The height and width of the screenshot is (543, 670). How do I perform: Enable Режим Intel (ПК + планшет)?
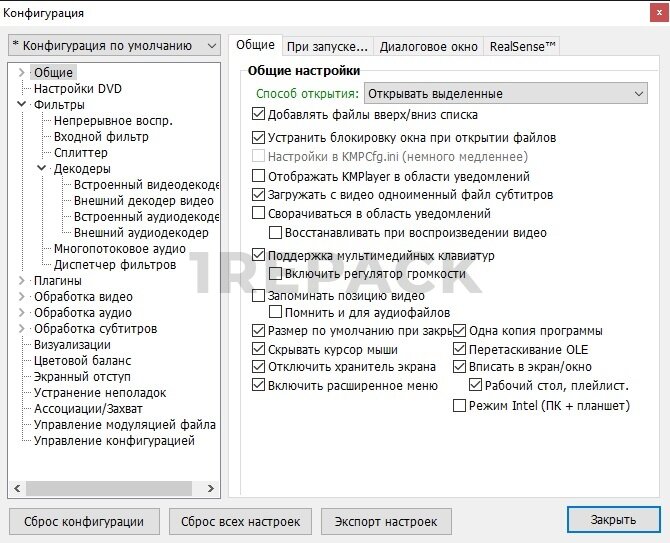pyautogui.click(x=460, y=406)
